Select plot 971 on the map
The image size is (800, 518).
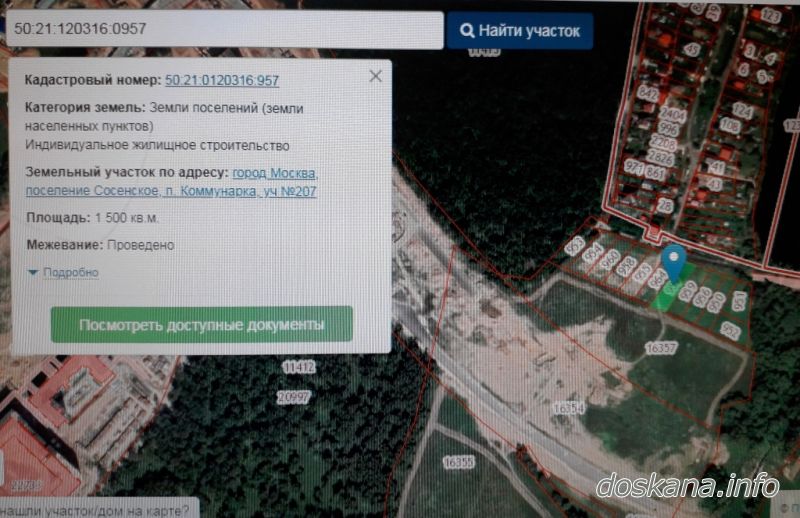(x=633, y=166)
